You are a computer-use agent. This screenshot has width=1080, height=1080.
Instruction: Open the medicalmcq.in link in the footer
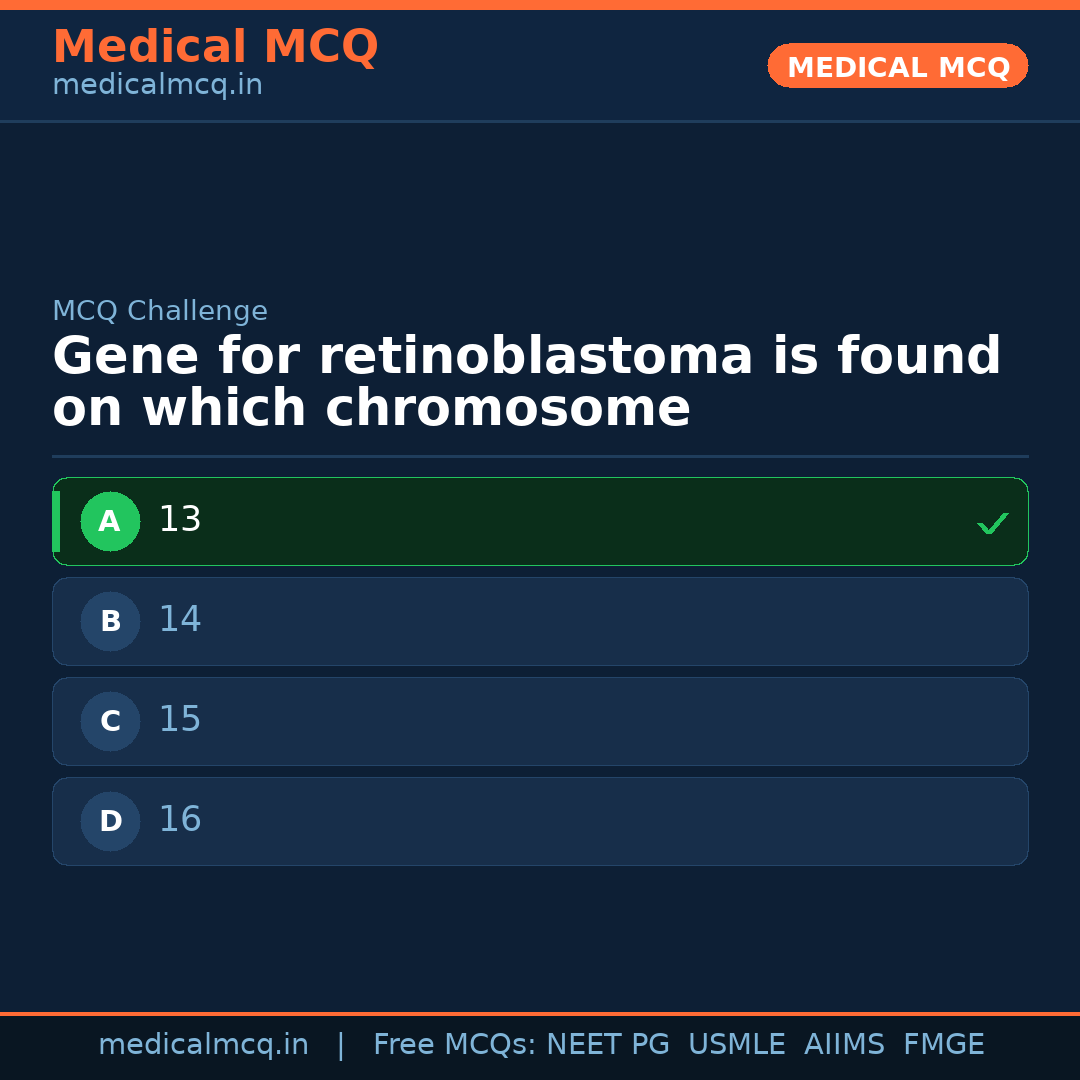[203, 1045]
